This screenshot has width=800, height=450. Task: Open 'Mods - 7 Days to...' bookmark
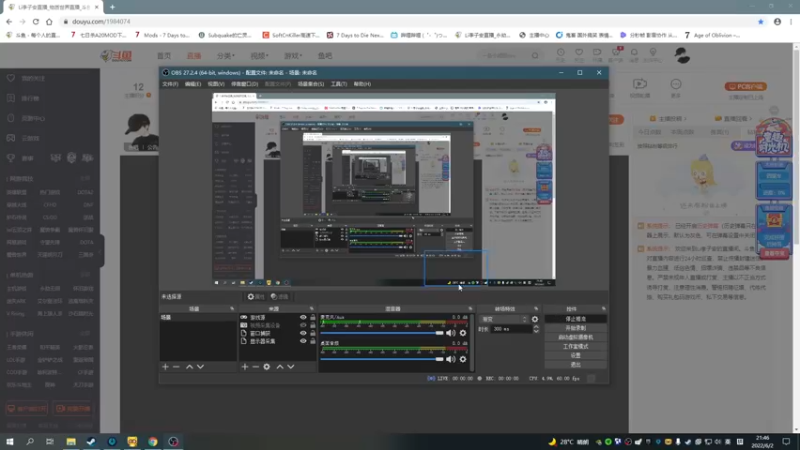162,35
